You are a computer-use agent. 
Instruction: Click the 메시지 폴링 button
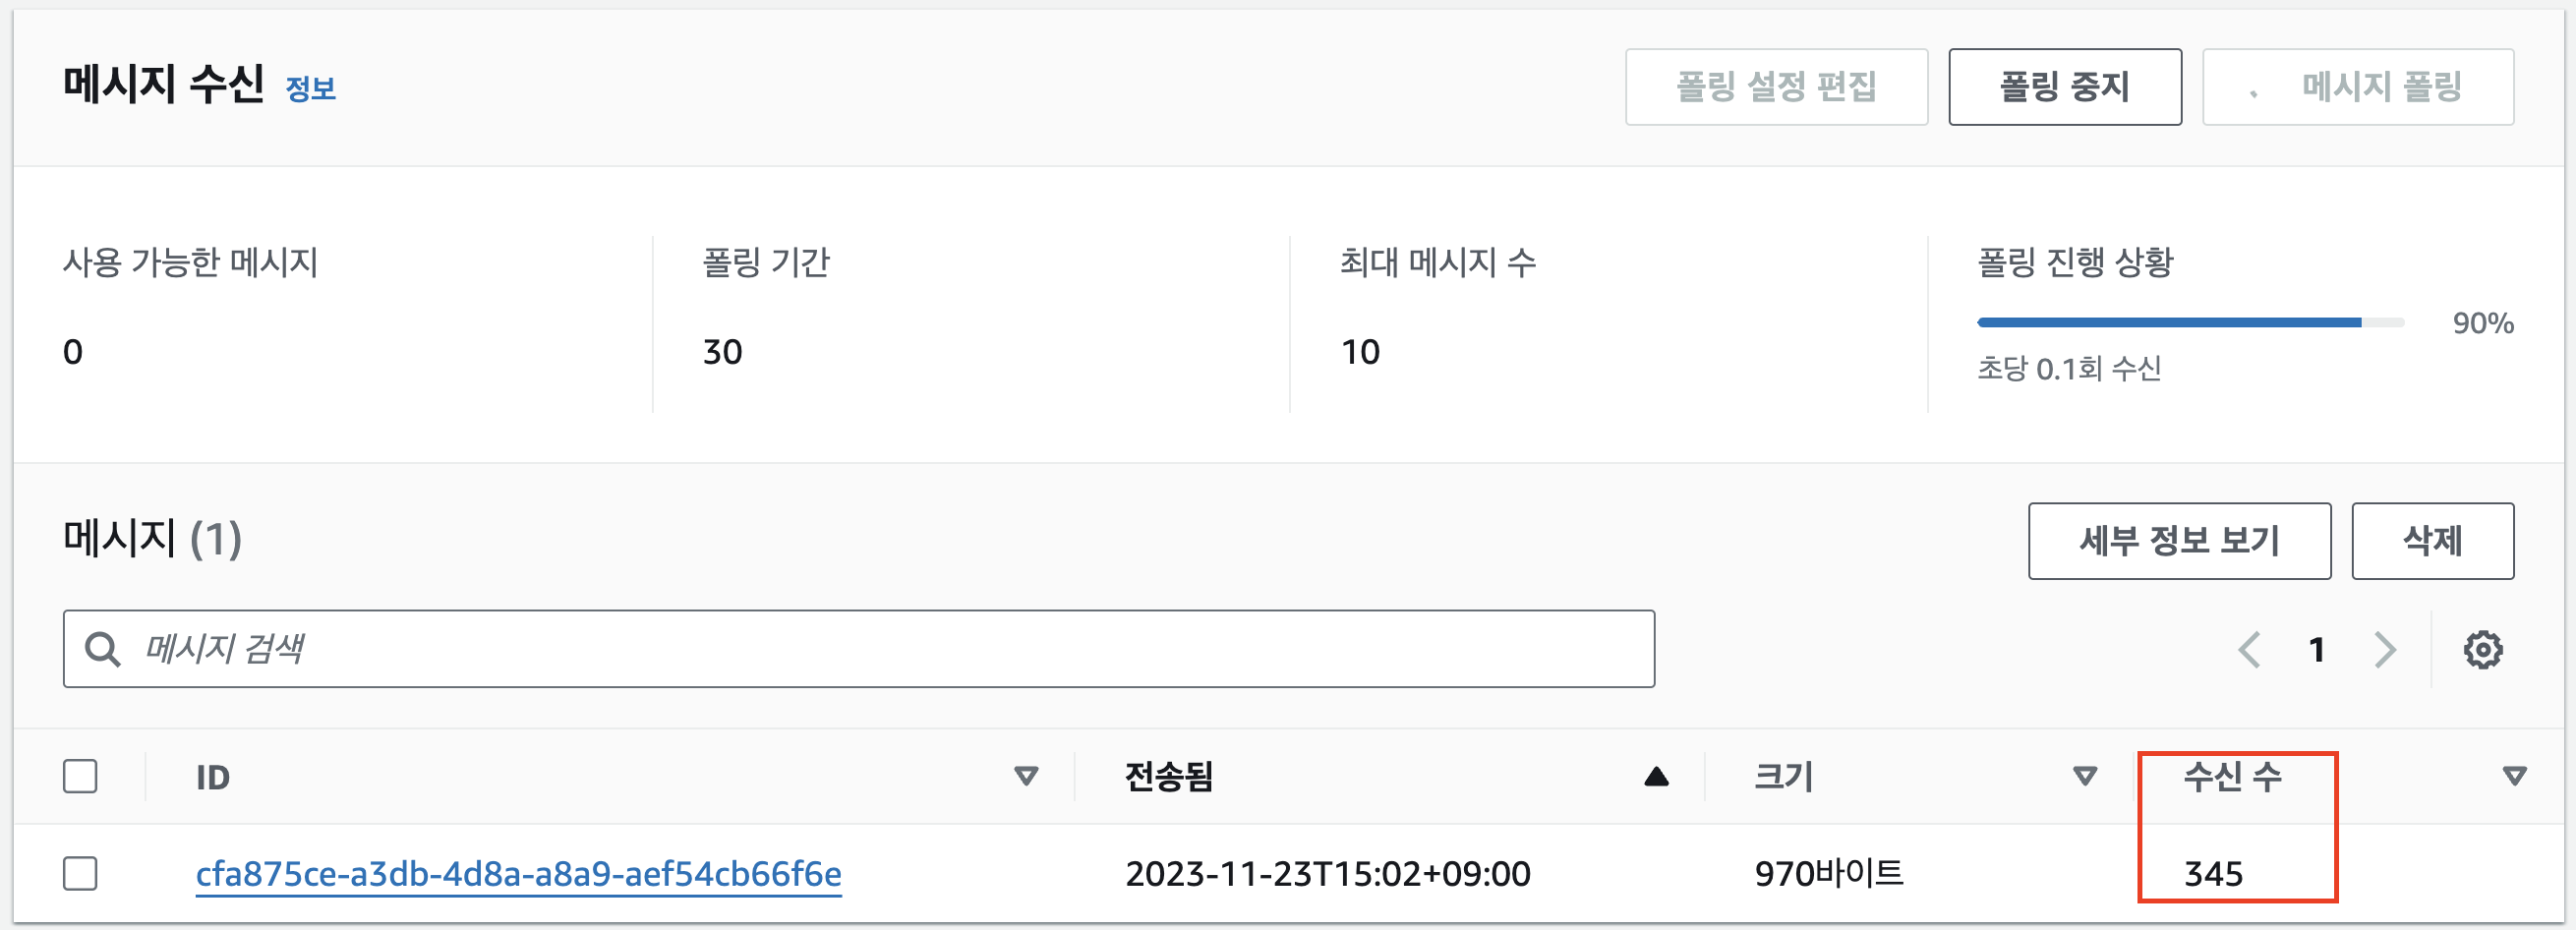coord(2357,87)
